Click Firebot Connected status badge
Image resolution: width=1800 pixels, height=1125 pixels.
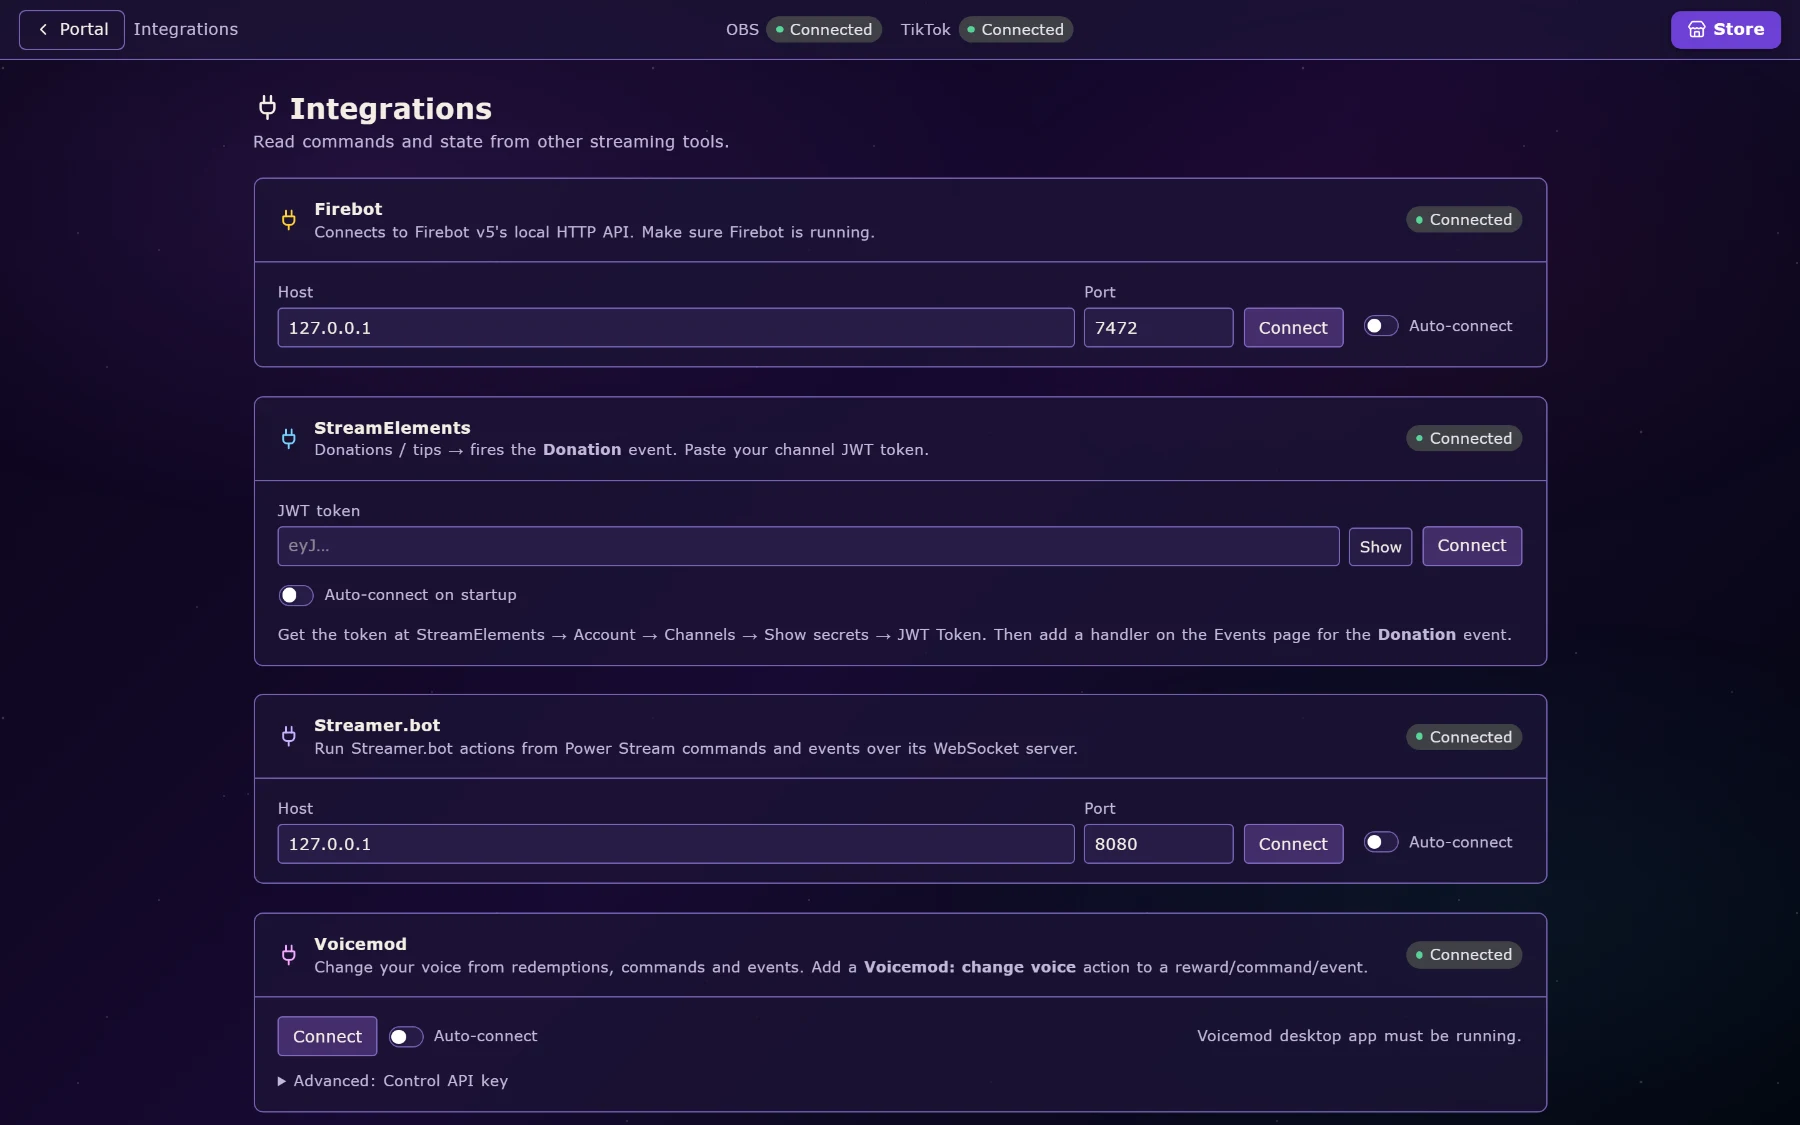coord(1464,220)
